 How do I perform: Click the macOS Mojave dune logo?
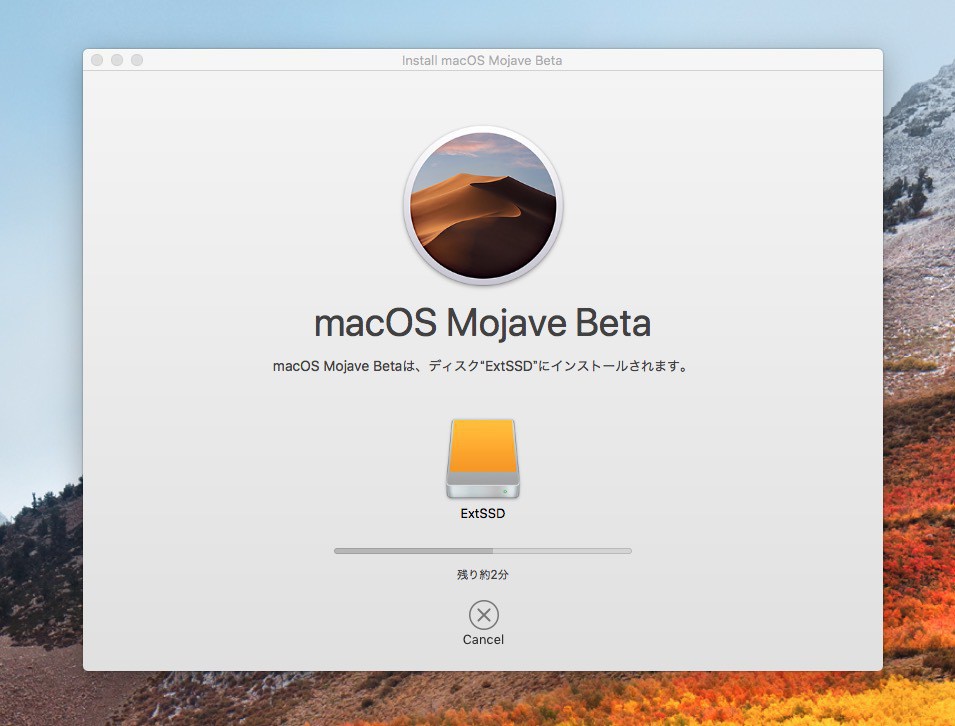[x=483, y=205]
